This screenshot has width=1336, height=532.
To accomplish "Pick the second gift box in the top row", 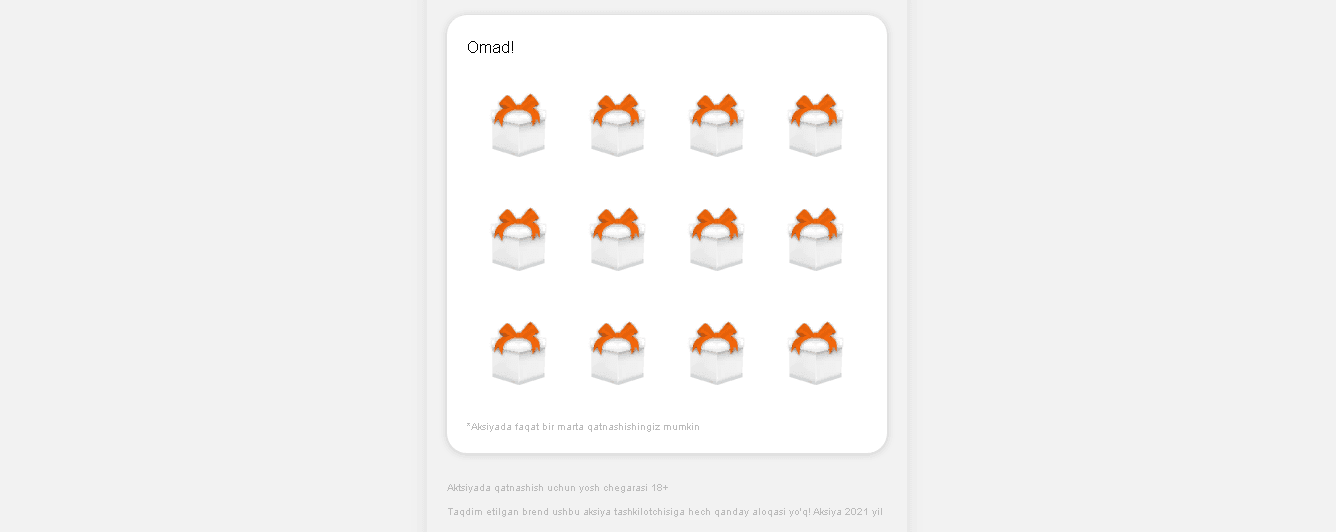I will 617,125.
